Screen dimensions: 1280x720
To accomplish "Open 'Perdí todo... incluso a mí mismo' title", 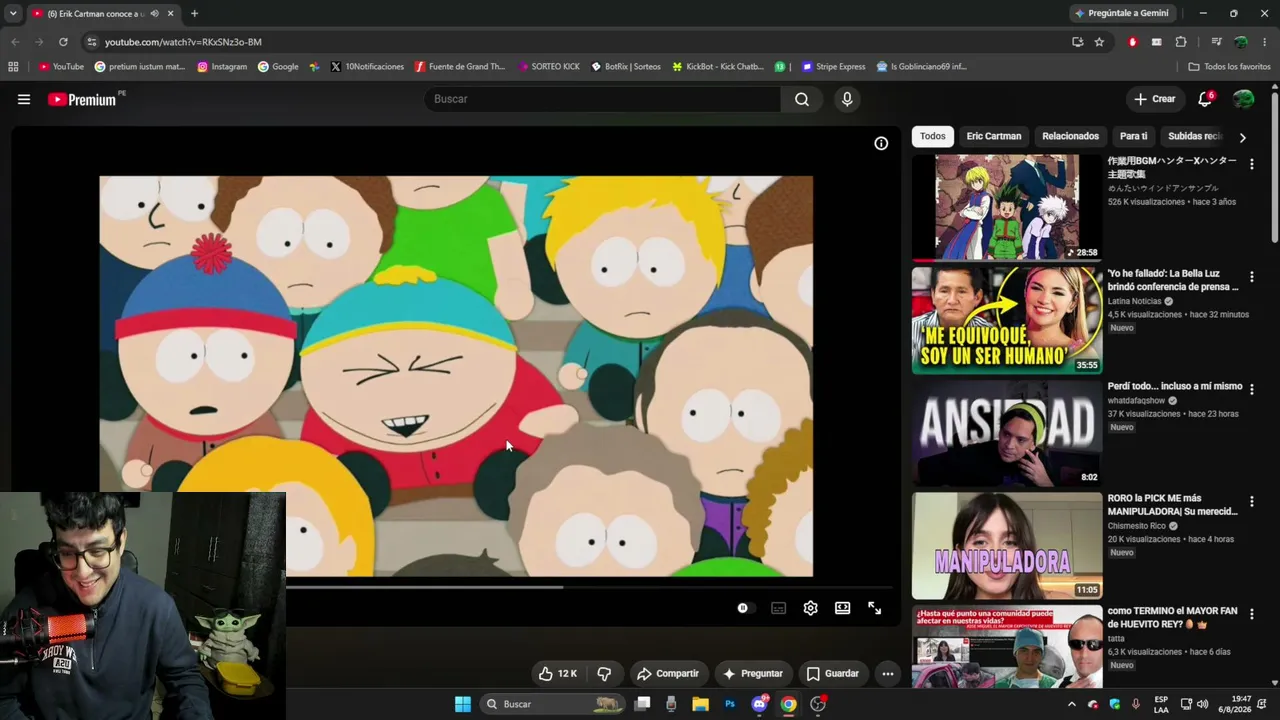I will click(1175, 386).
